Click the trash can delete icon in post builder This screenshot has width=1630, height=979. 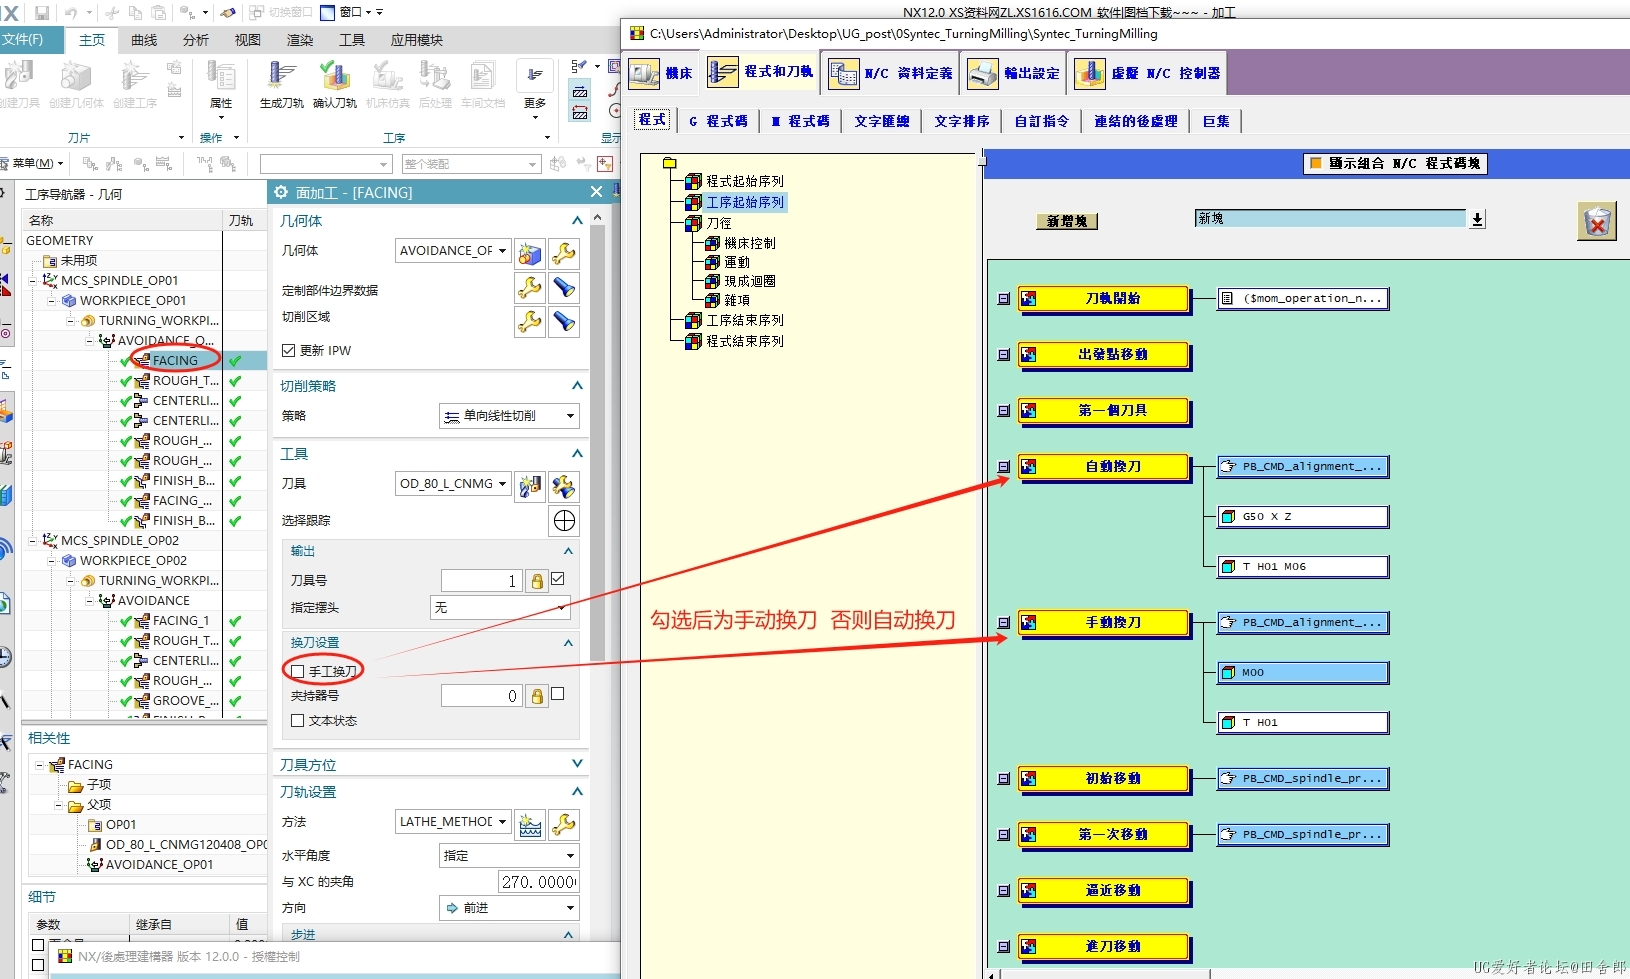click(1597, 221)
